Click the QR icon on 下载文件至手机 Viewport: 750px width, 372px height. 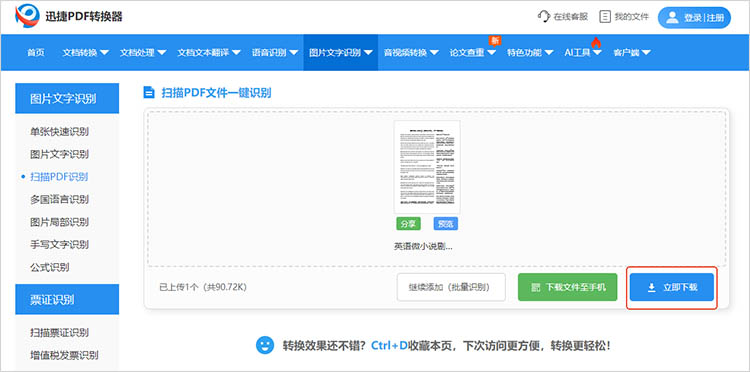pyautogui.click(x=535, y=287)
